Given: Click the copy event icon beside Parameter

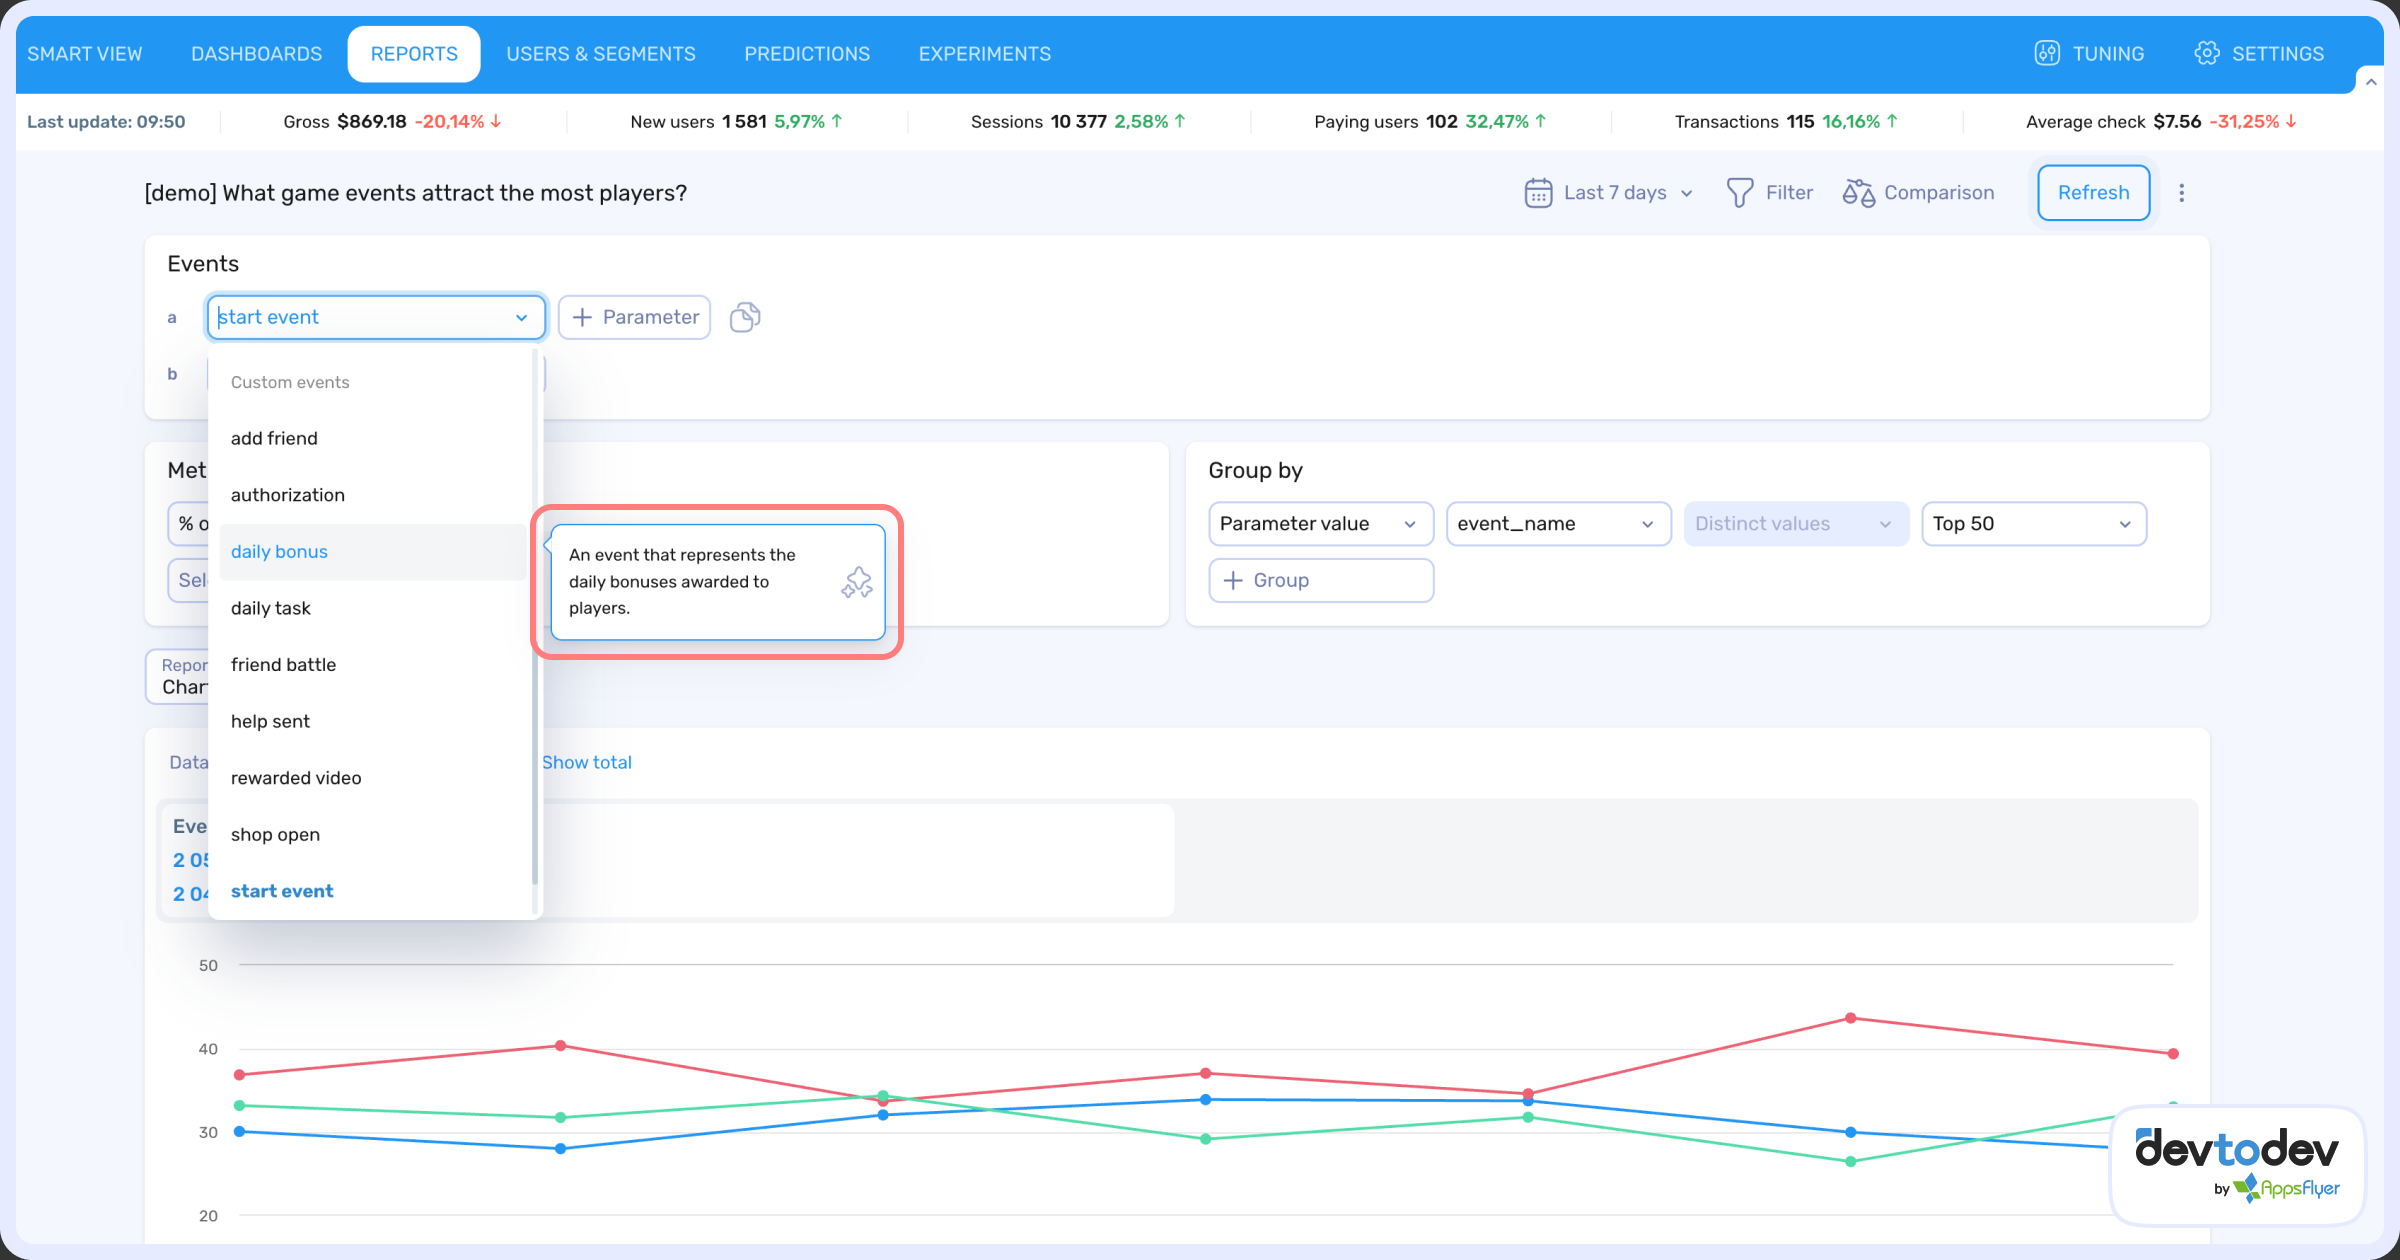Looking at the screenshot, I should pos(744,317).
